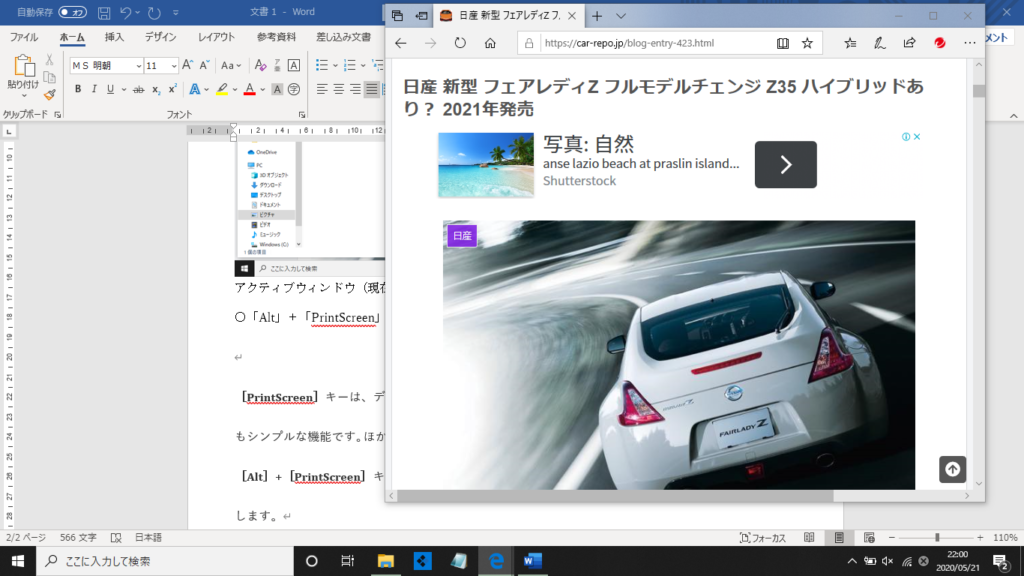Image resolution: width=1024 pixels, height=576 pixels.
Task: Click the Shutterstock ad arrow button
Action: point(786,165)
